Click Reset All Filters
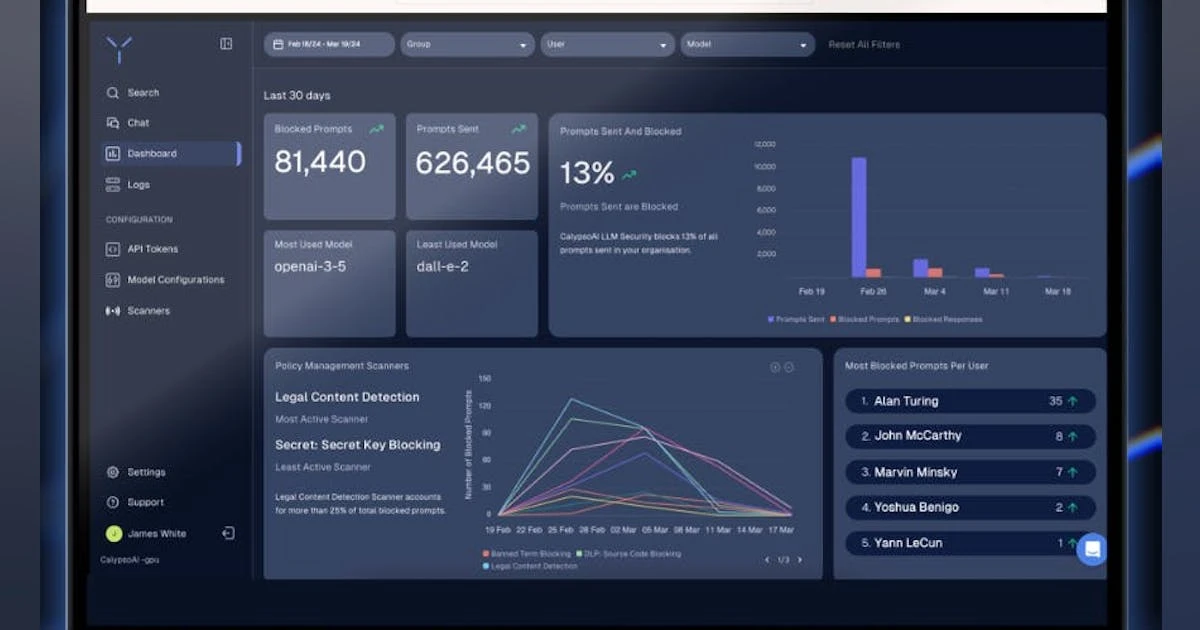This screenshot has height=630, width=1200. [x=863, y=44]
